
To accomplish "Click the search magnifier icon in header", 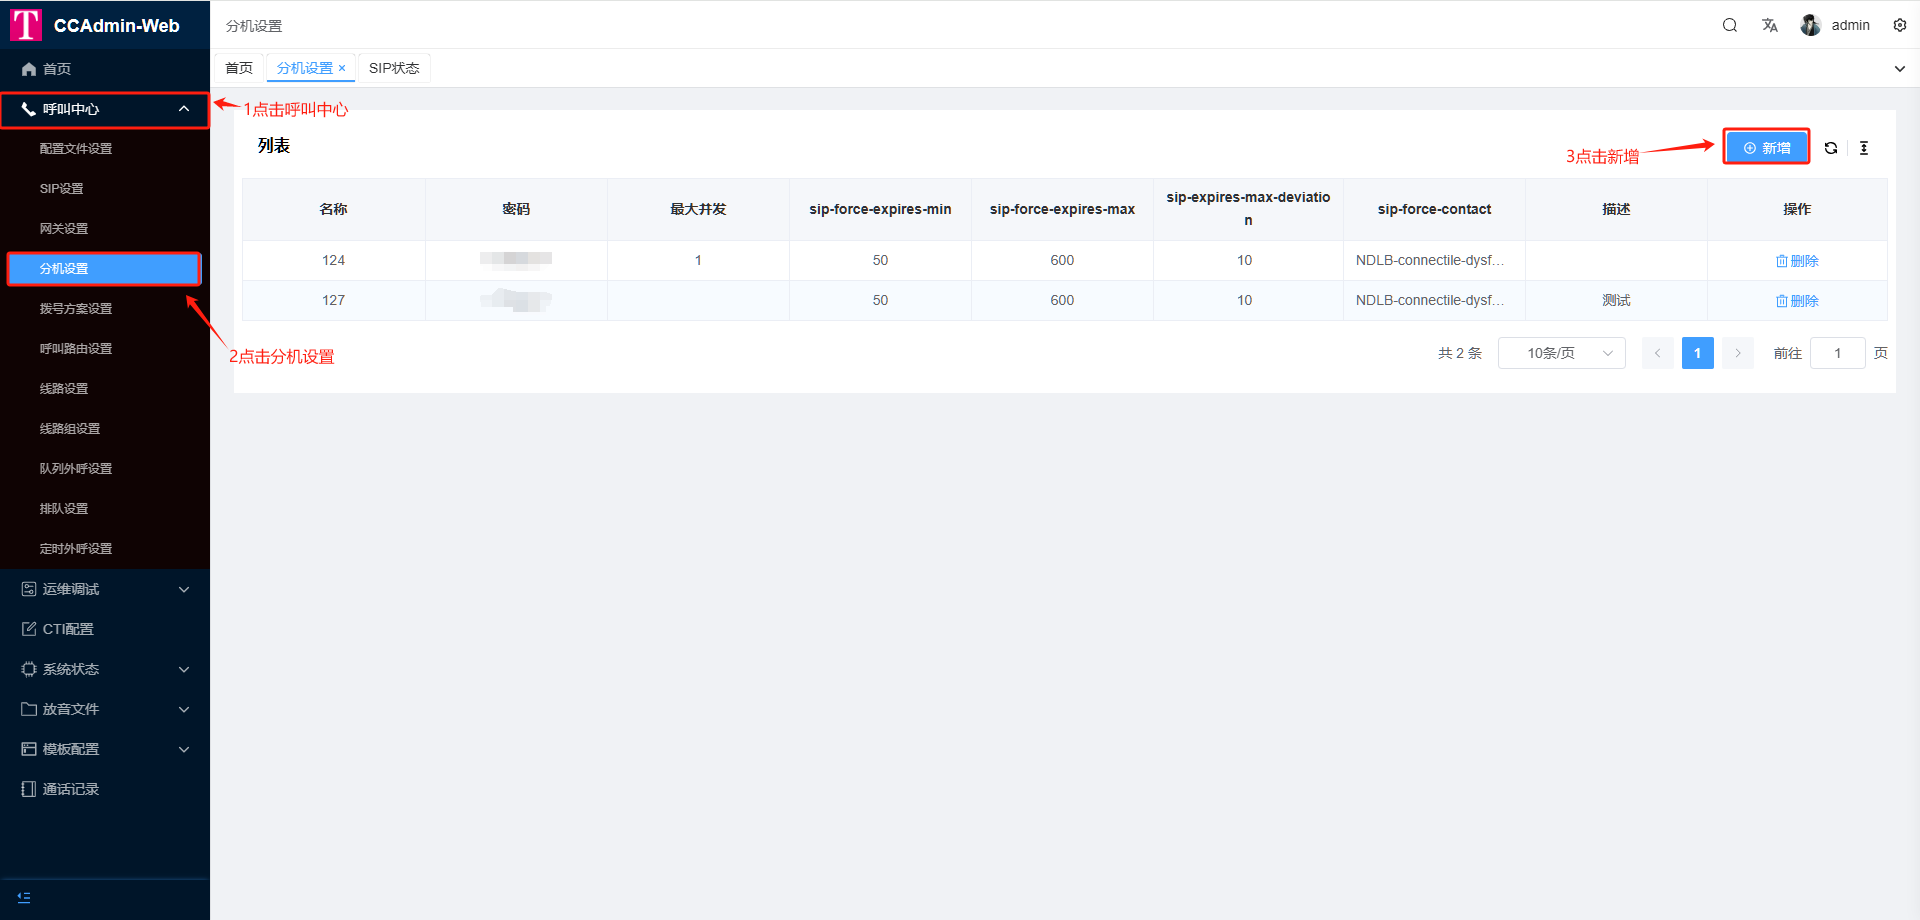I will tap(1729, 25).
